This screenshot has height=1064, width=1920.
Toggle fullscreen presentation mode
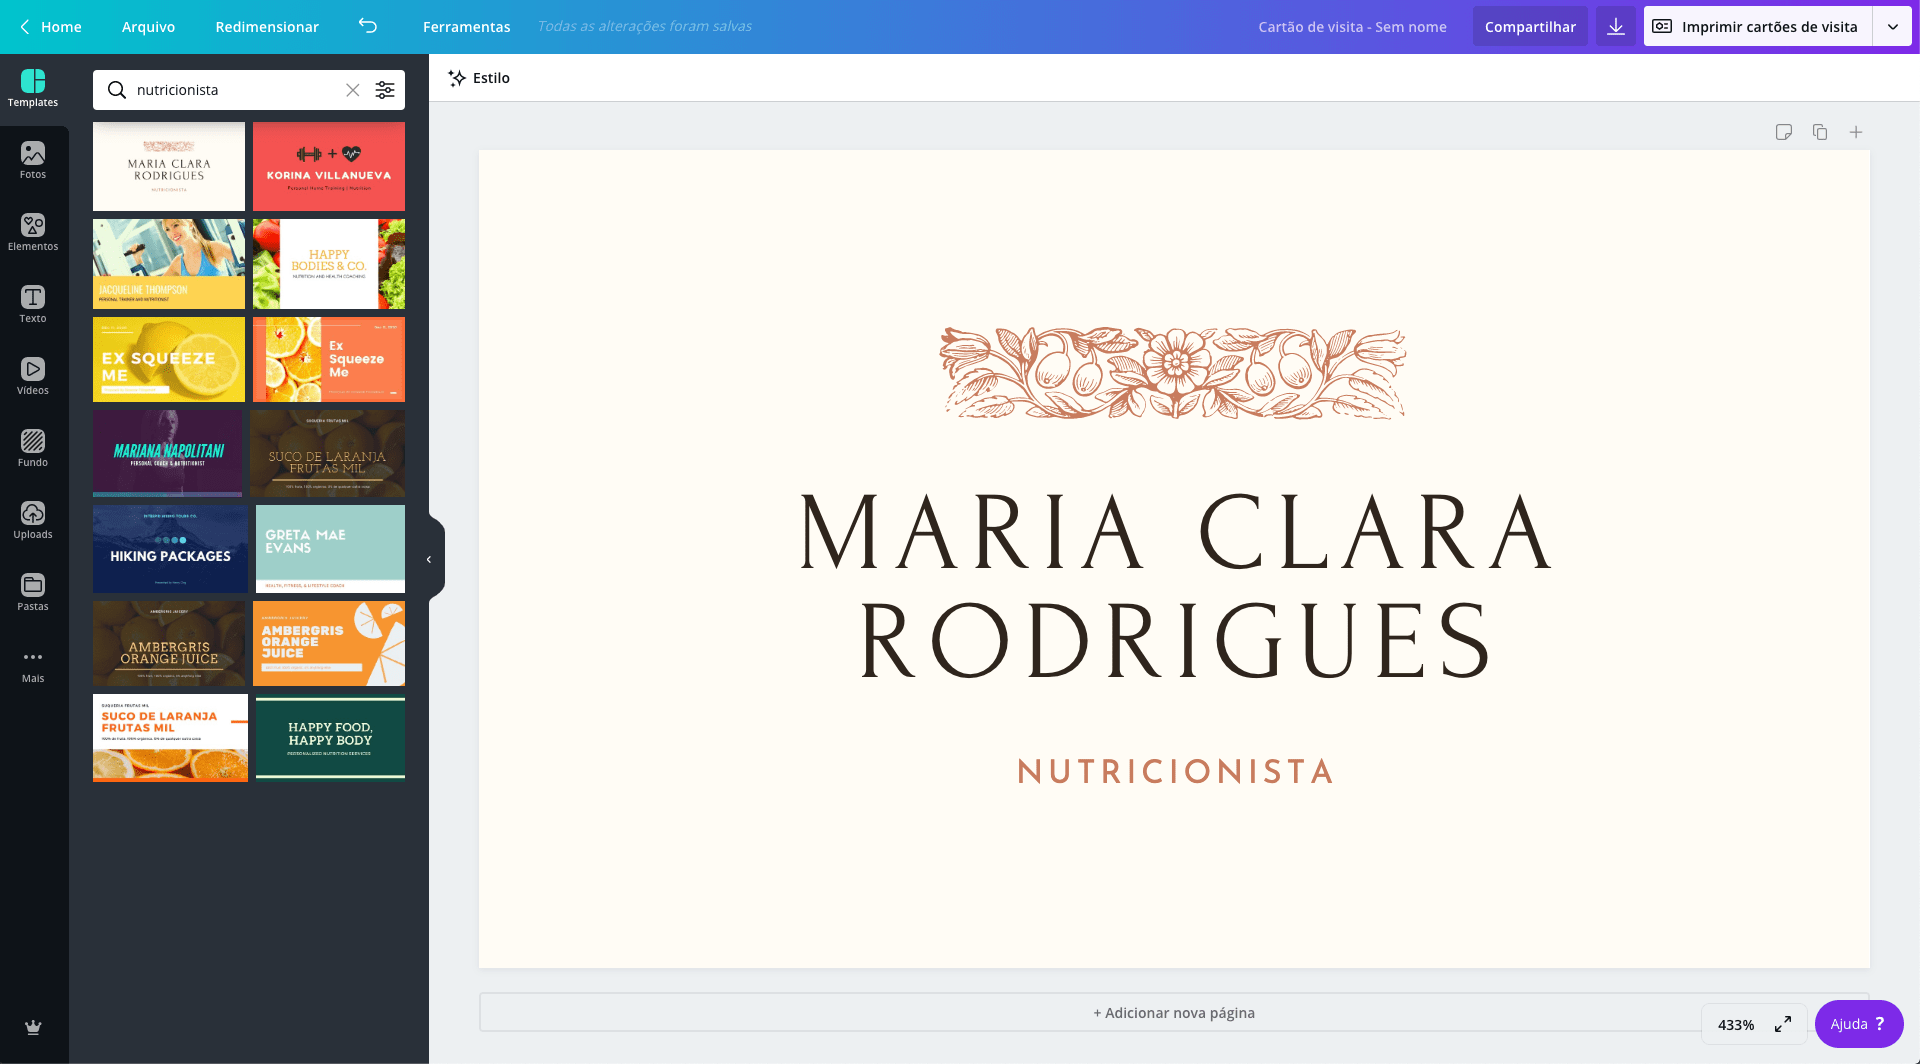pos(1783,1024)
